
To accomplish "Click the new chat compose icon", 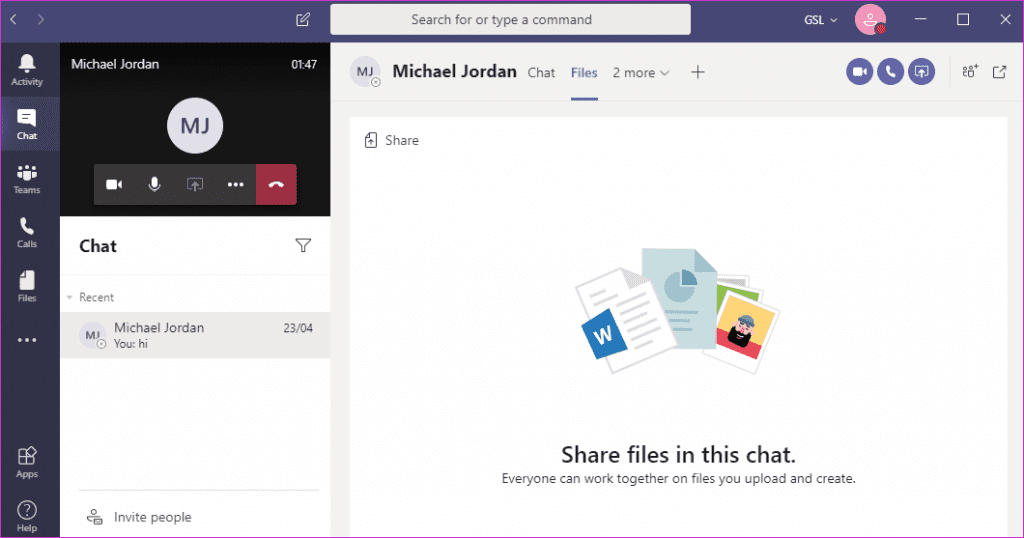I will point(303,20).
